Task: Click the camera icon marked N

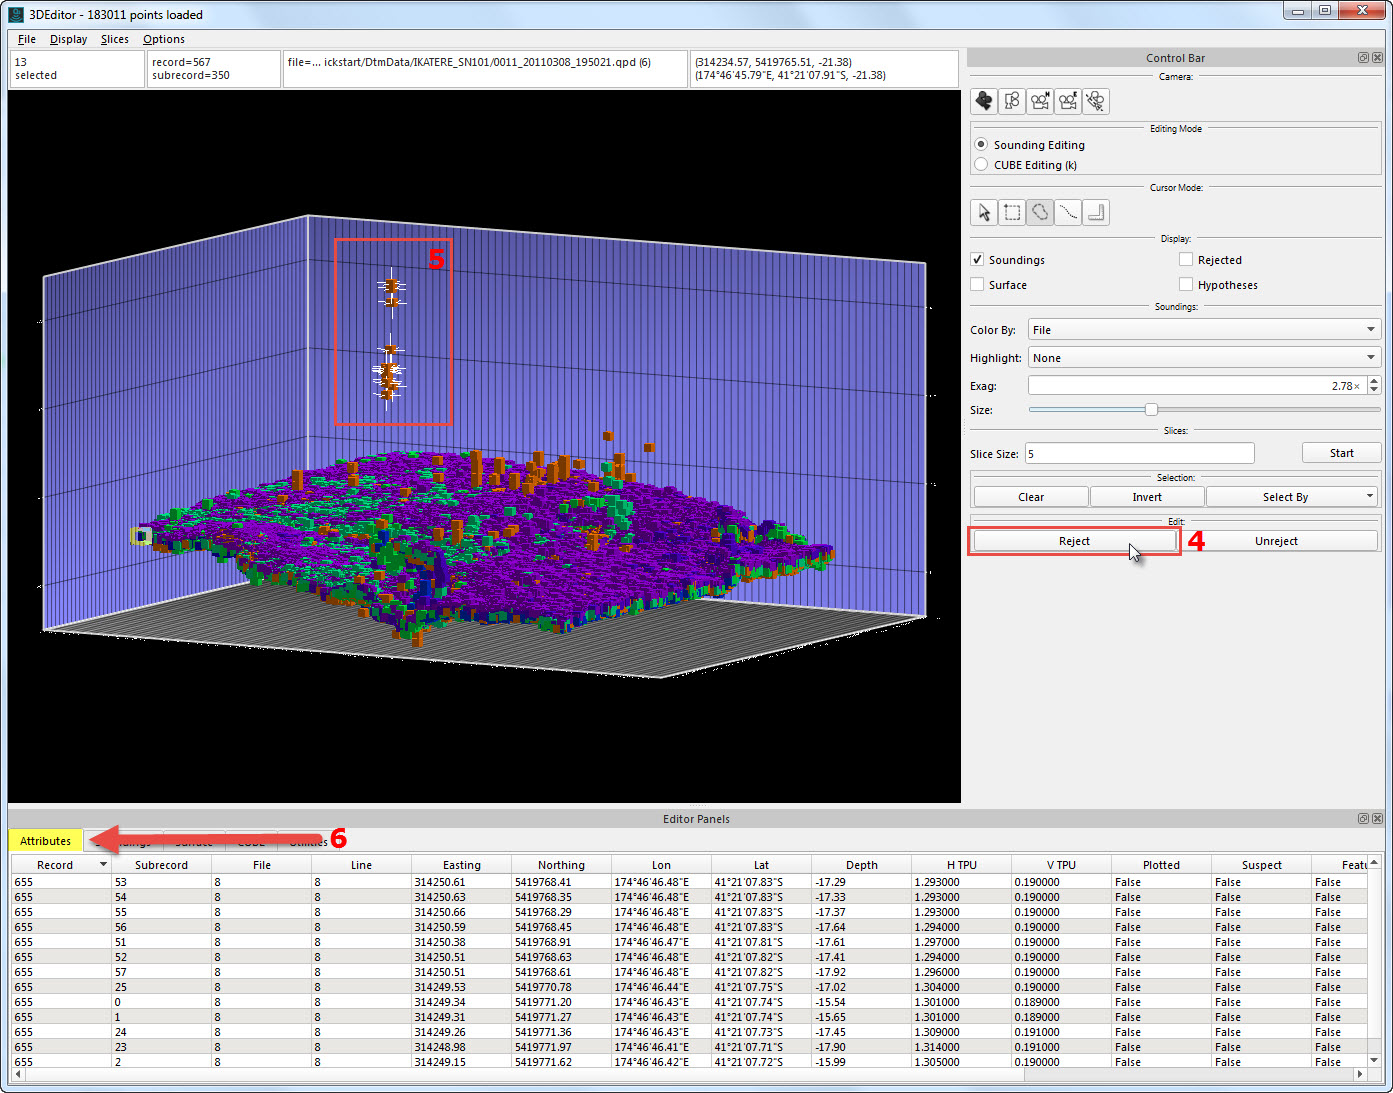Action: [1040, 101]
